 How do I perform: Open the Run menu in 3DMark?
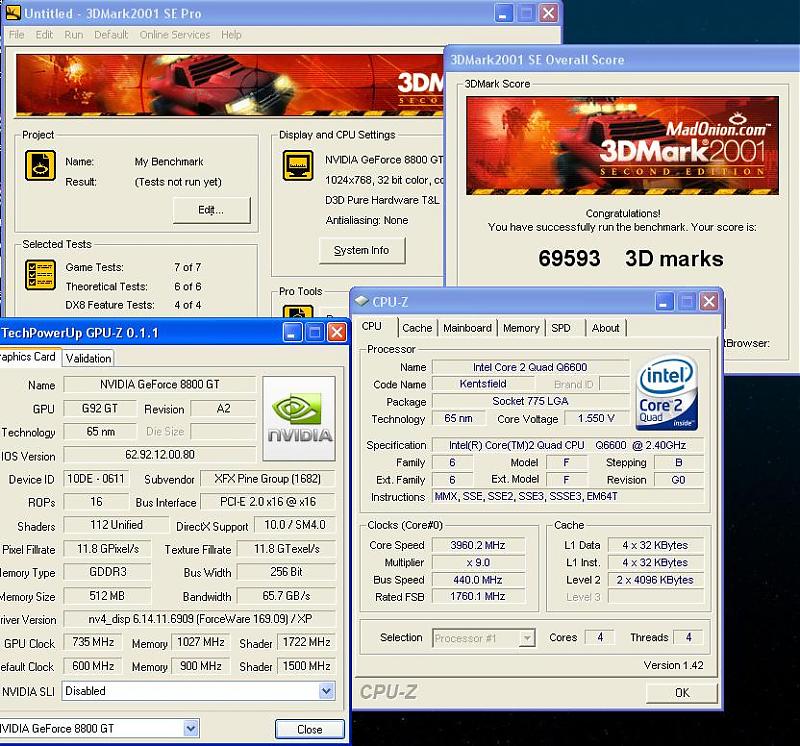[x=73, y=35]
